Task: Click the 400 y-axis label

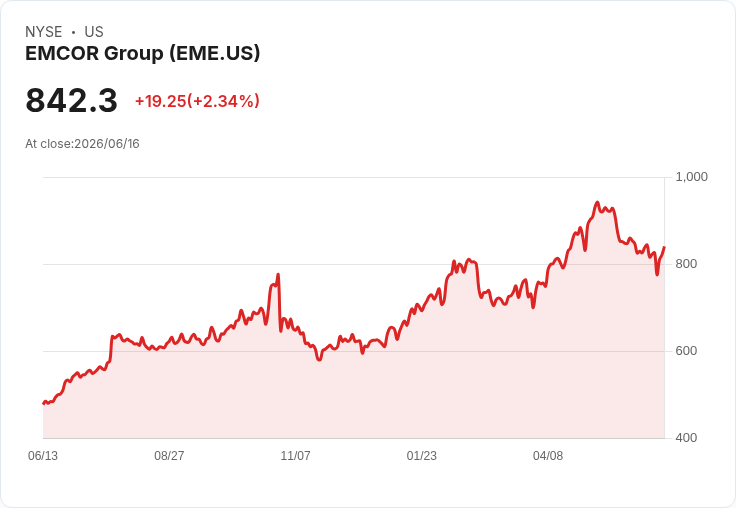Action: [x=686, y=438]
